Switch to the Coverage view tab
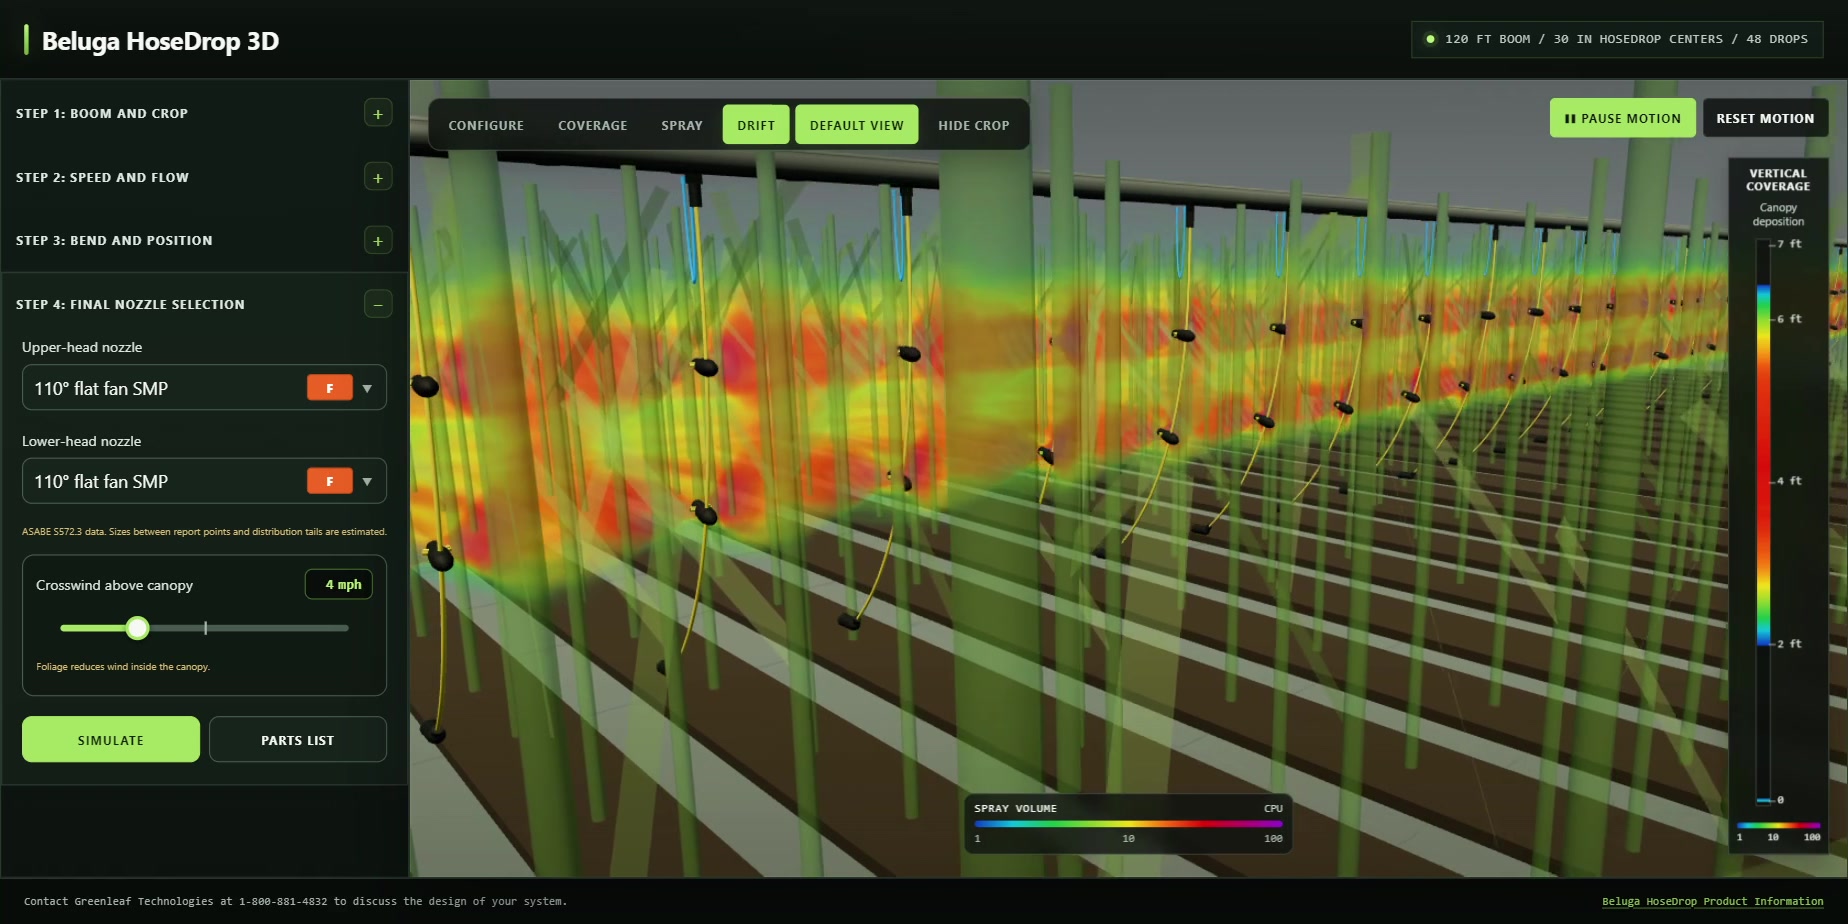The image size is (1848, 924). pos(593,125)
